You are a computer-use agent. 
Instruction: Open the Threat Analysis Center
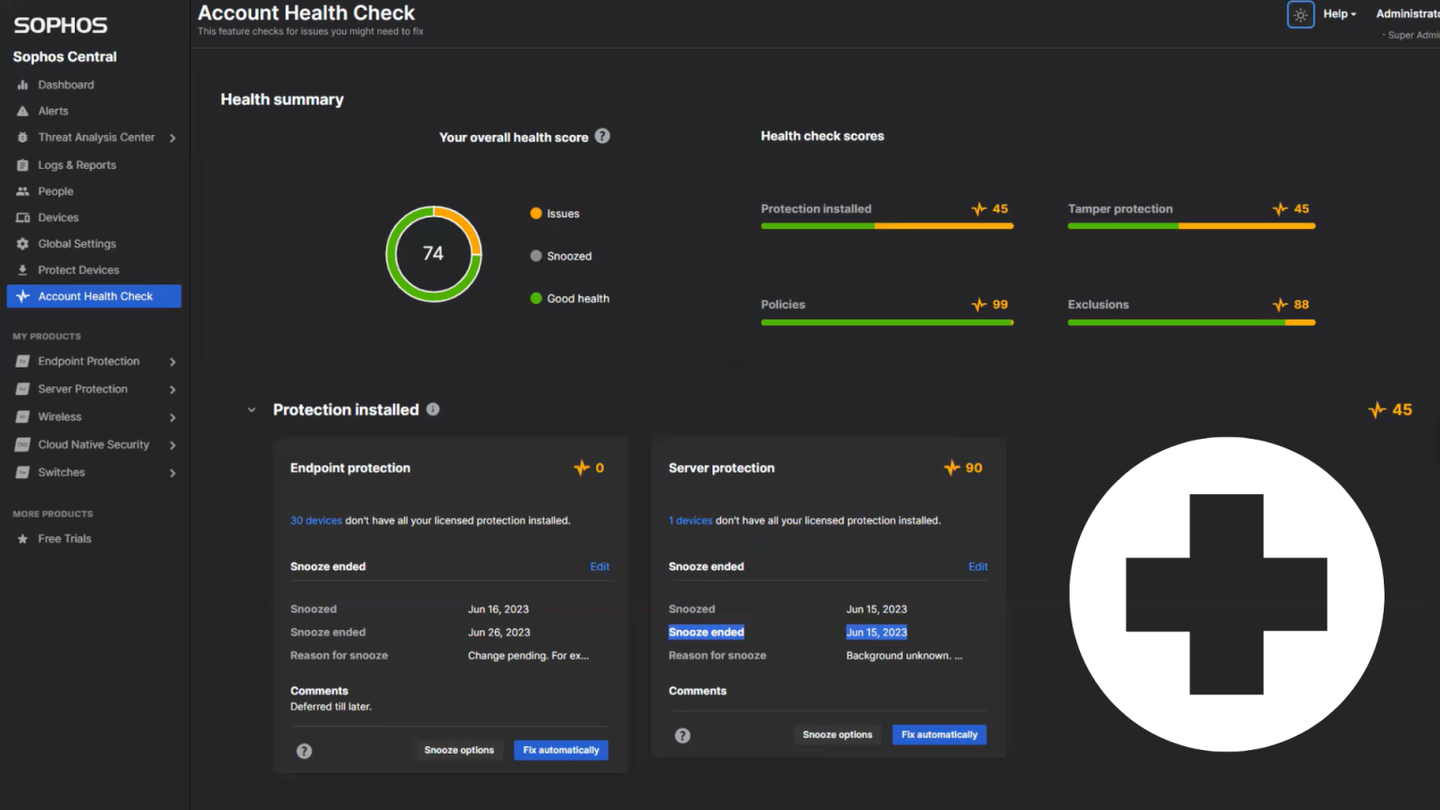97,137
